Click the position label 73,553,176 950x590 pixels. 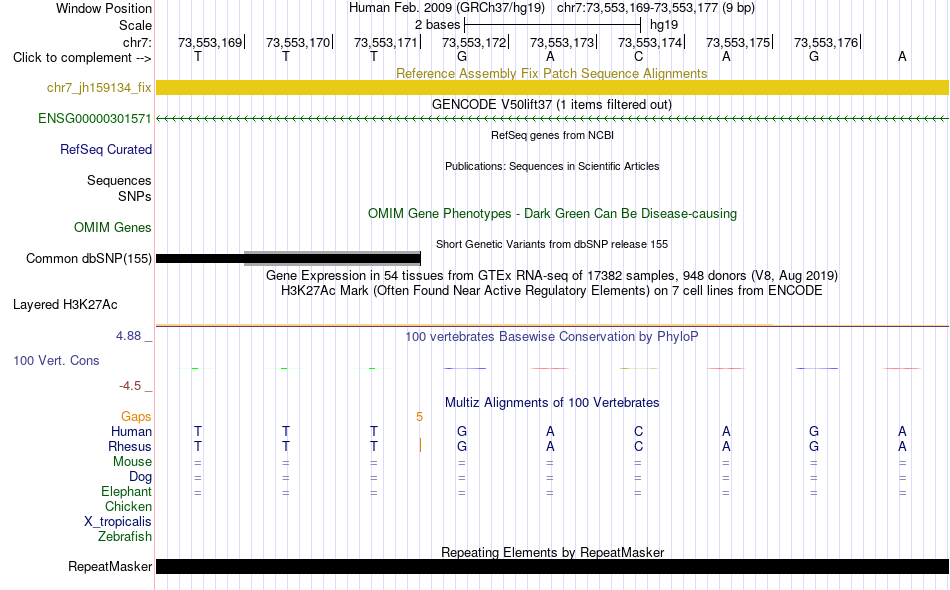click(x=826, y=42)
